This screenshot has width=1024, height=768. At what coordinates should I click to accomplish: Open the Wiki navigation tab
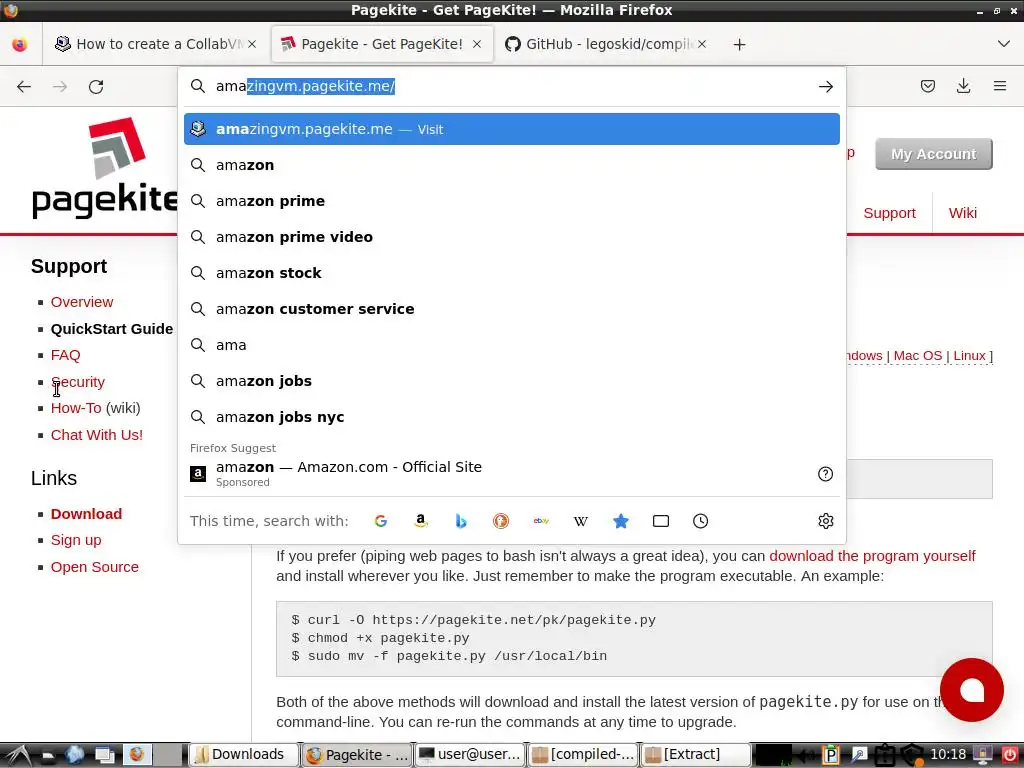pos(962,213)
